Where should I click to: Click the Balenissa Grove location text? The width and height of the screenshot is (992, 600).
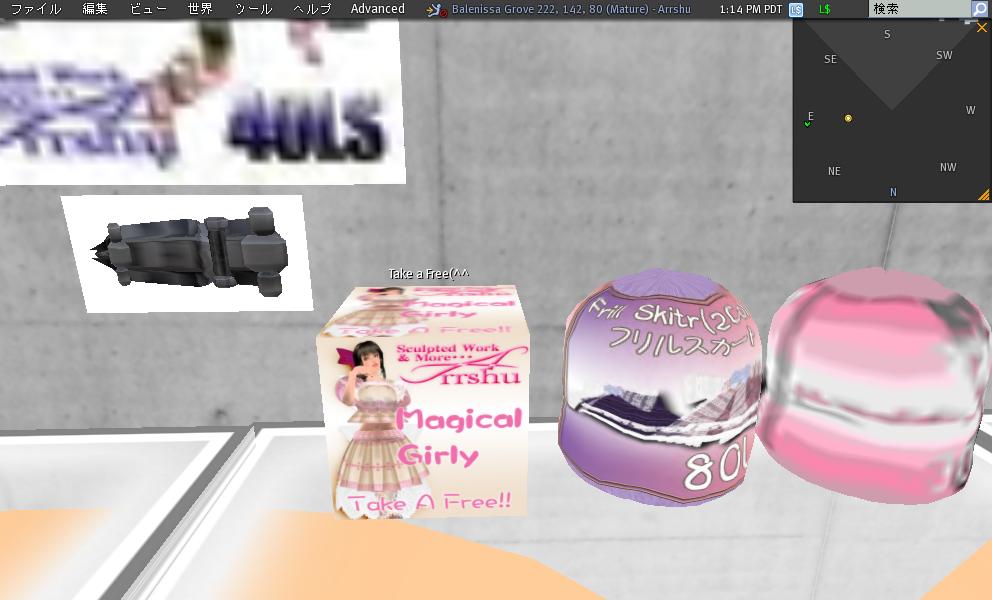571,9
